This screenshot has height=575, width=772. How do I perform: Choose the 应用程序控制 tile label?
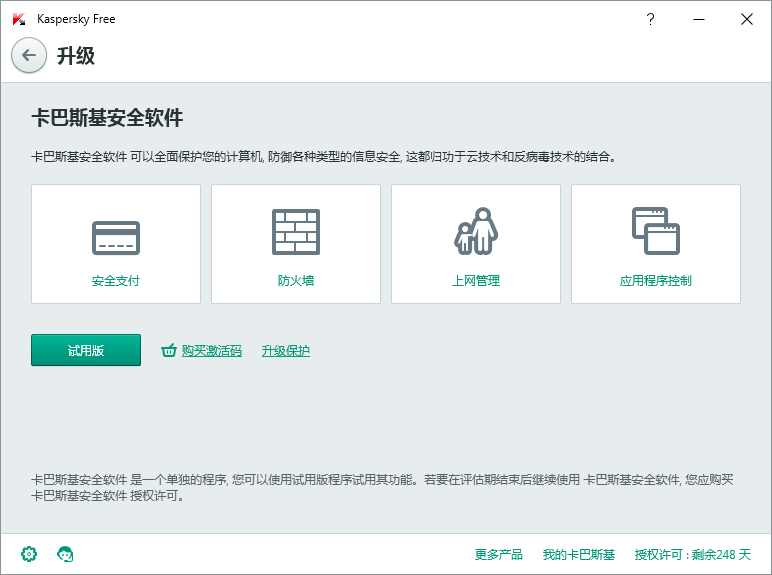(656, 281)
